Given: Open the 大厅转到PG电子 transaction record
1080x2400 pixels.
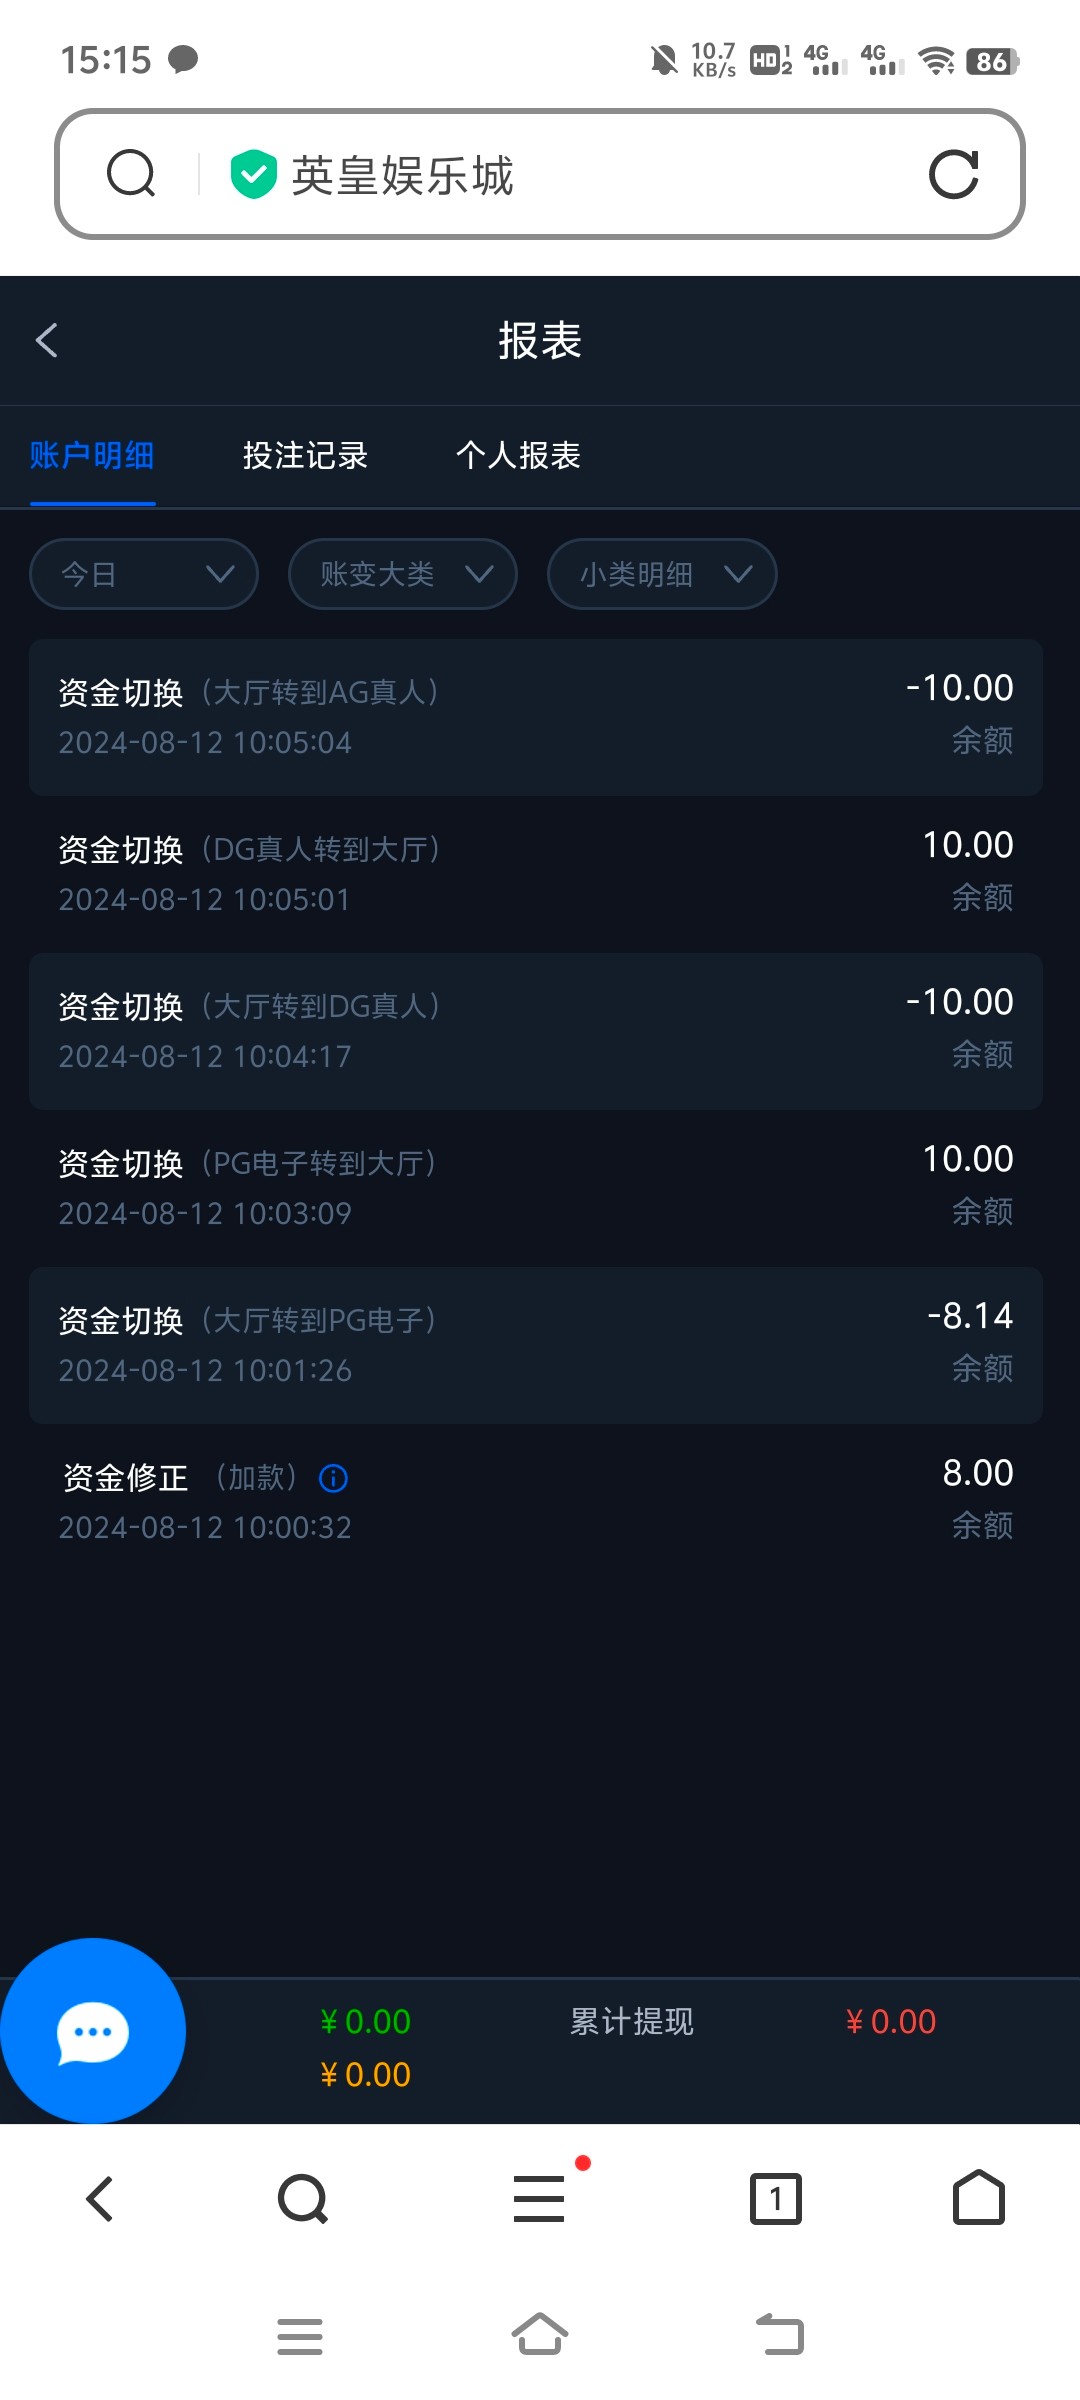Looking at the screenshot, I should point(536,1345).
